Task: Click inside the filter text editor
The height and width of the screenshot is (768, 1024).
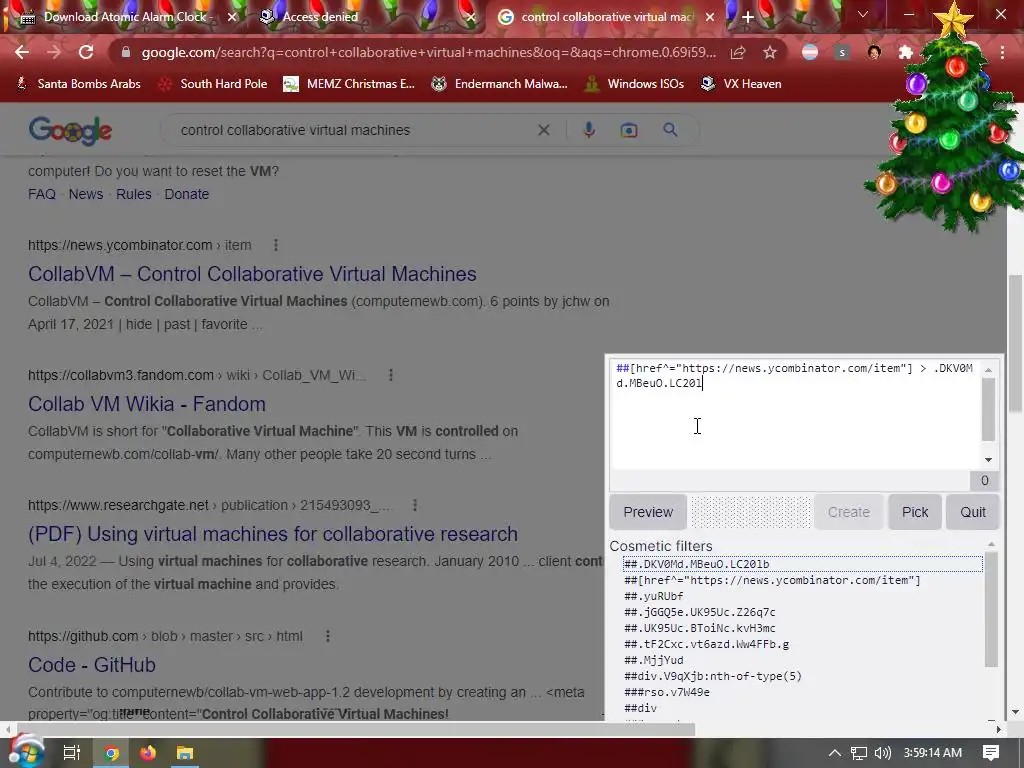Action: (x=795, y=414)
